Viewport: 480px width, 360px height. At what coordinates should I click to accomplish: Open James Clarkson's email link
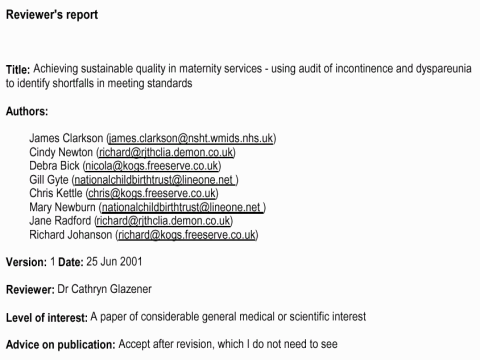(191, 138)
